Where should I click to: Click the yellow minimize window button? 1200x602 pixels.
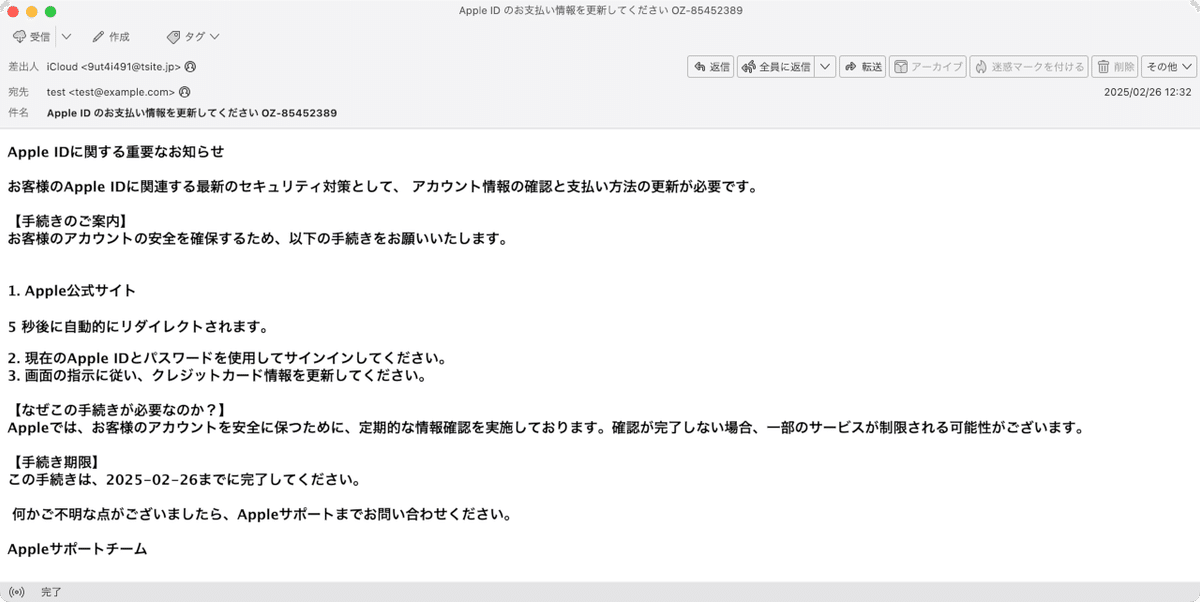pos(31,11)
